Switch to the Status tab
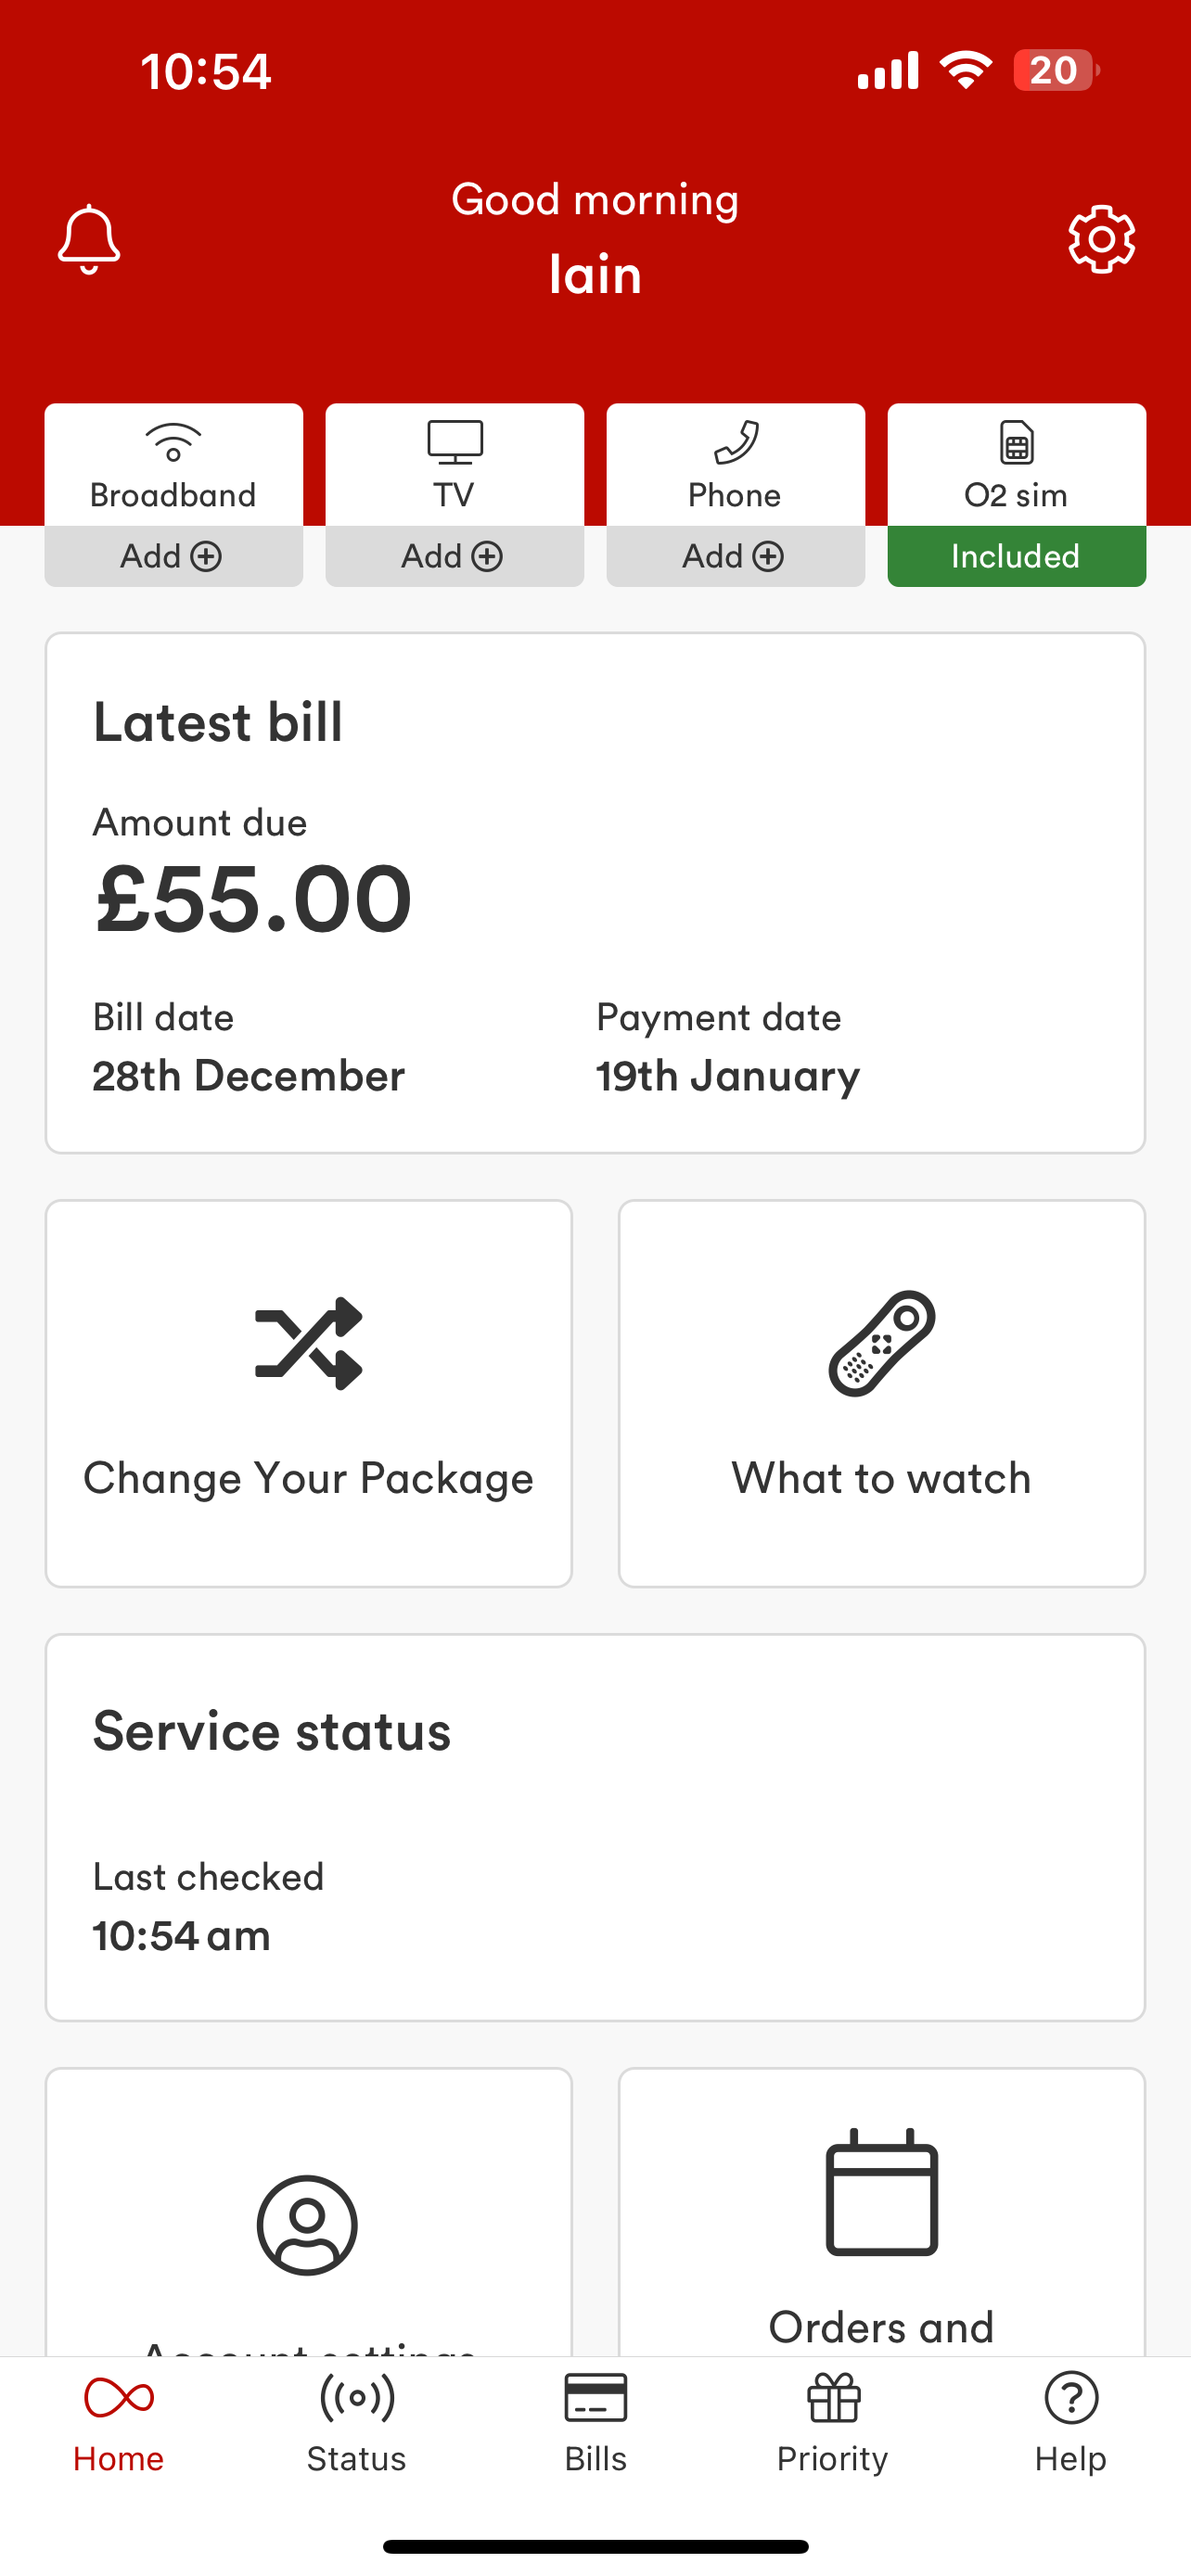 point(357,2422)
